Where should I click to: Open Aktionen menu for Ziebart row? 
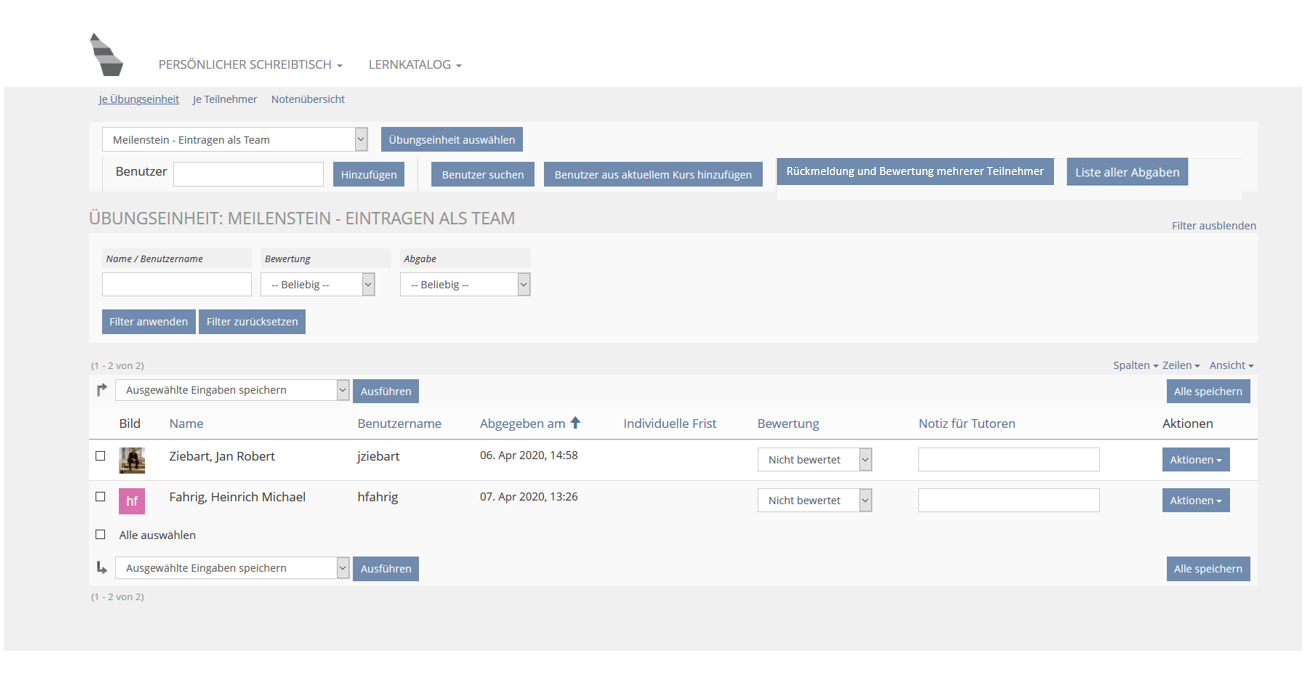[x=1195, y=460]
